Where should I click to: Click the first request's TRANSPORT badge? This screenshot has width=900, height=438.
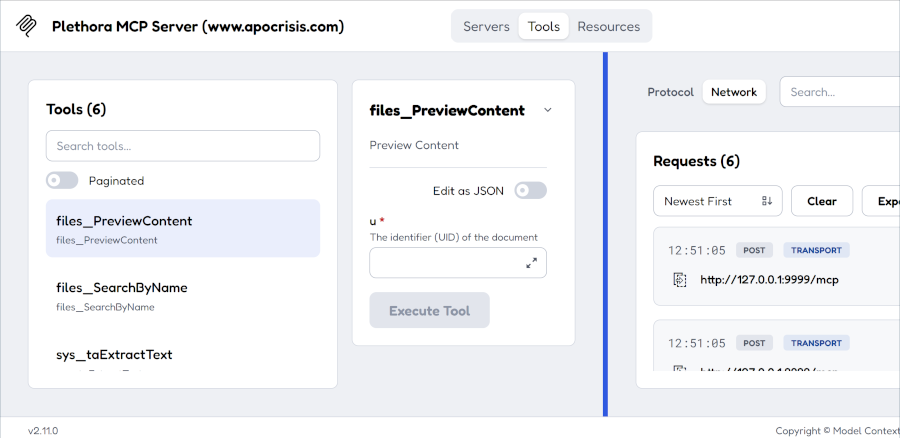[x=816, y=250]
